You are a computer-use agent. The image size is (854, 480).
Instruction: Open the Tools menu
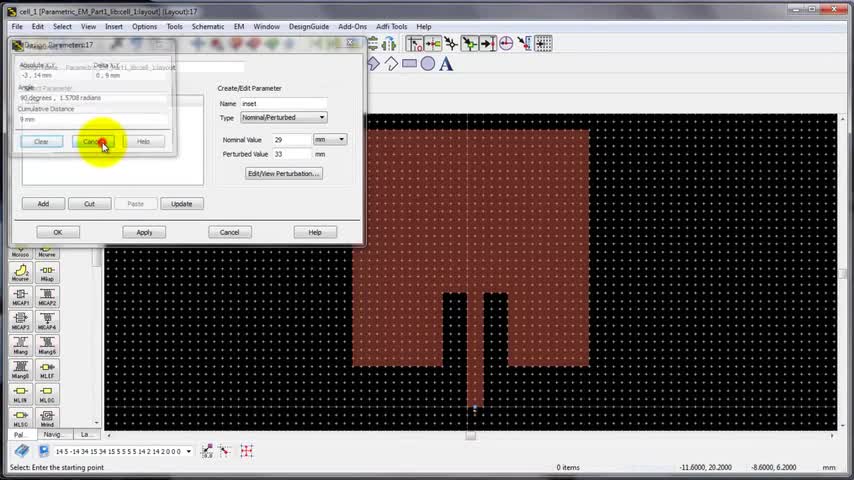pyautogui.click(x=174, y=26)
